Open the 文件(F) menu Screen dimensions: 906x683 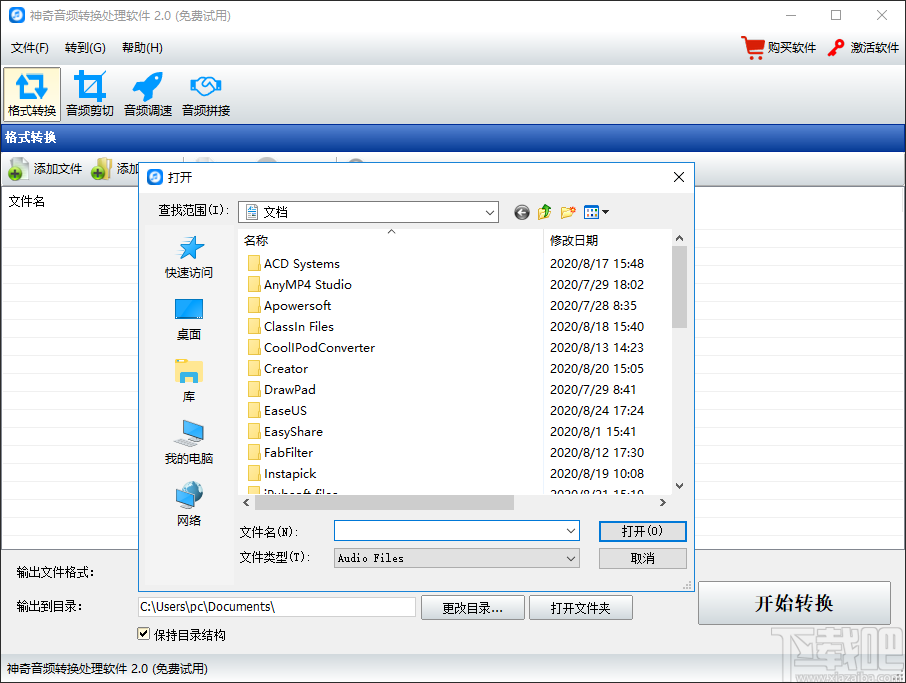(x=29, y=48)
